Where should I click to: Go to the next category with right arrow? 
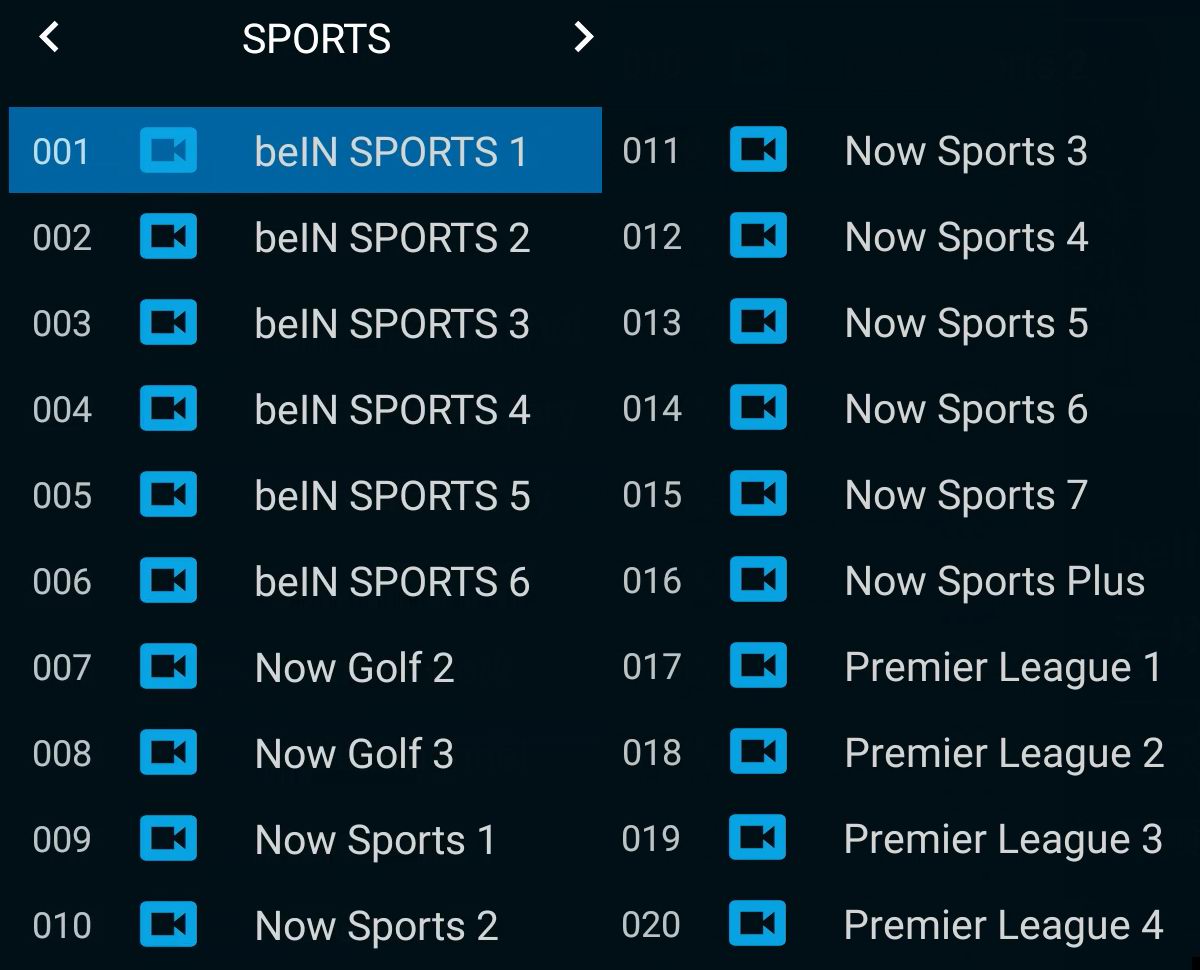click(583, 38)
